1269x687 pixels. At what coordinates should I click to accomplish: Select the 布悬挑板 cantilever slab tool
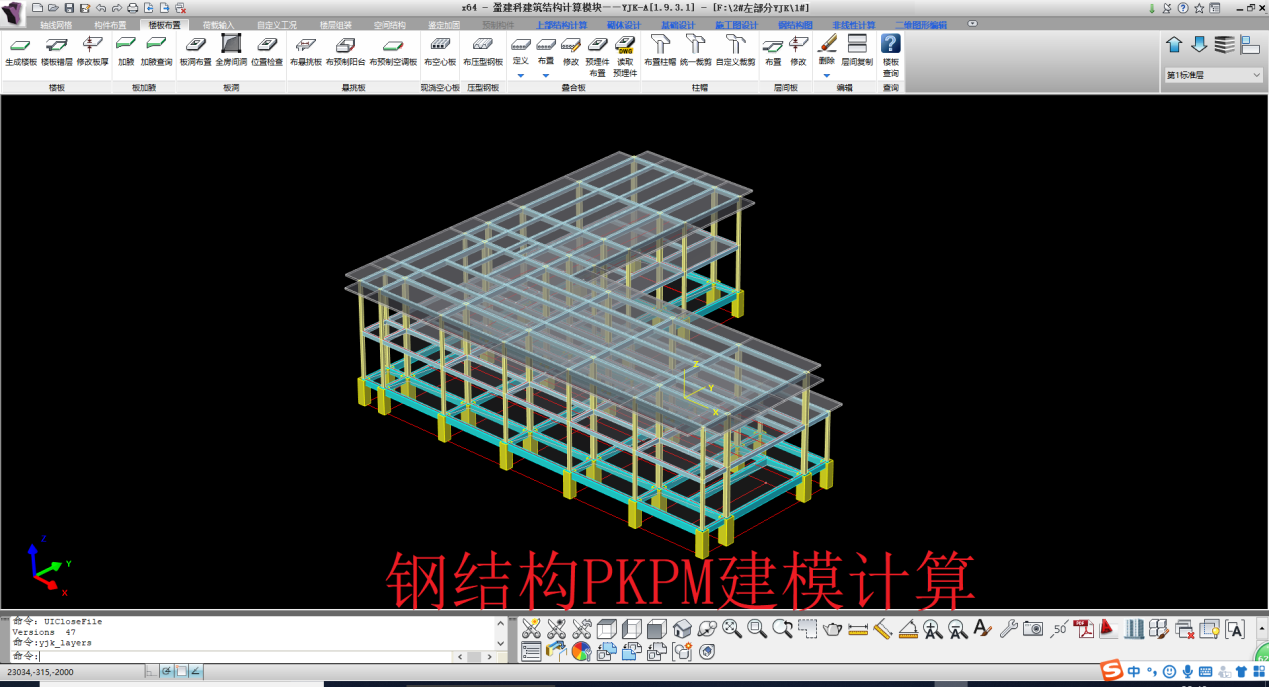coord(306,51)
